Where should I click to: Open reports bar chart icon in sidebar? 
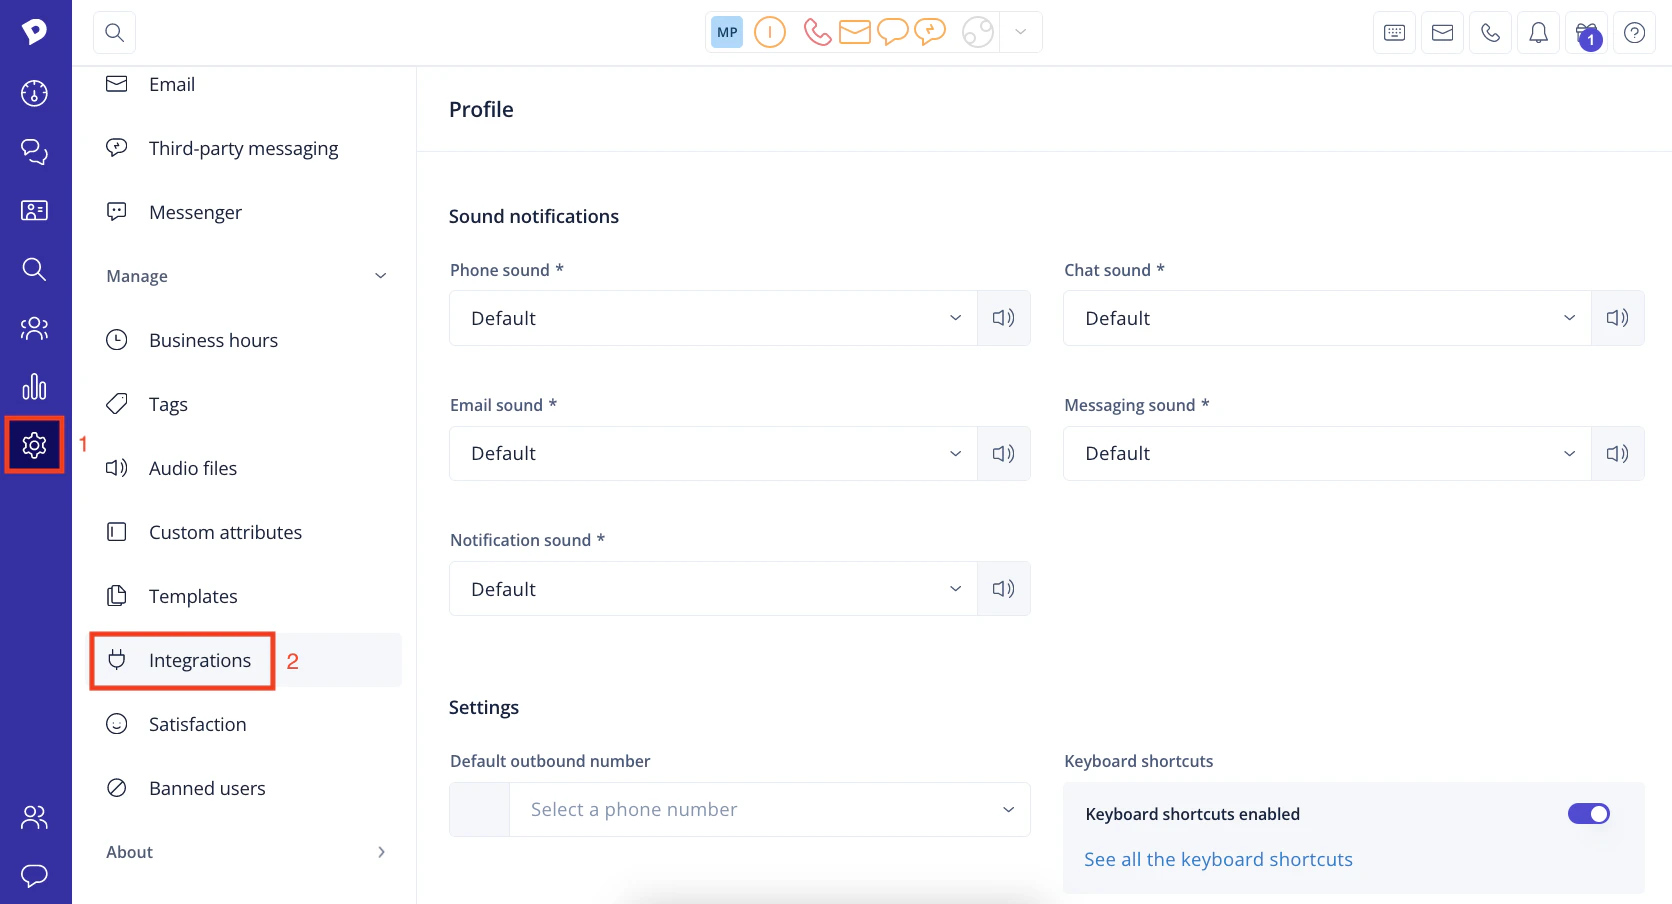click(x=35, y=386)
